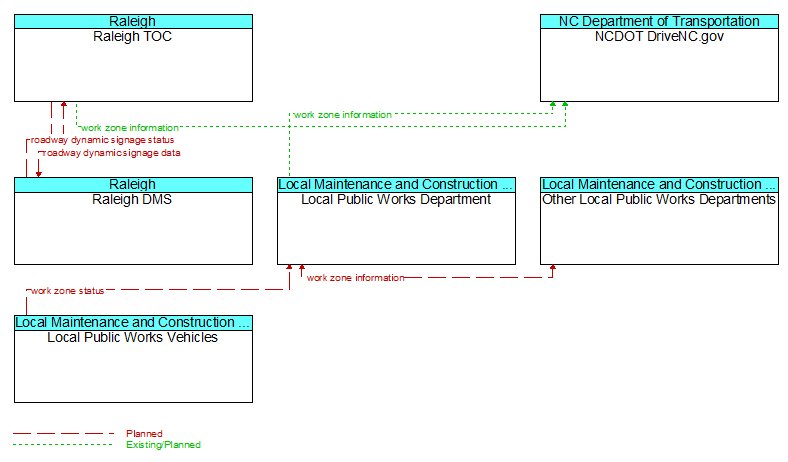Click the 'Existing/Planned' legend label
This screenshot has width=788, height=462.
tap(163, 444)
